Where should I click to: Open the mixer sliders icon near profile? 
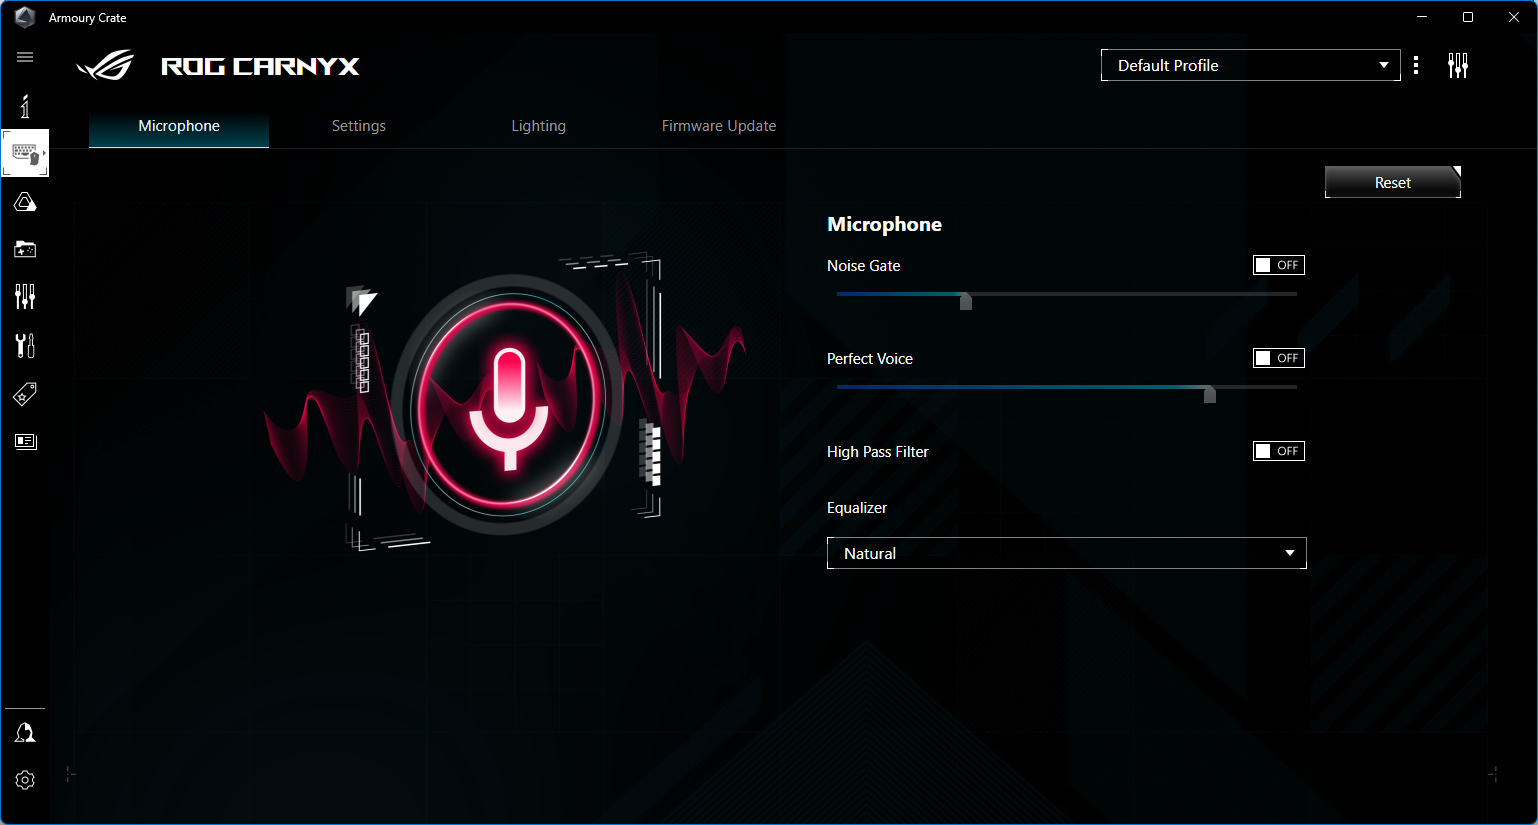coord(1458,66)
